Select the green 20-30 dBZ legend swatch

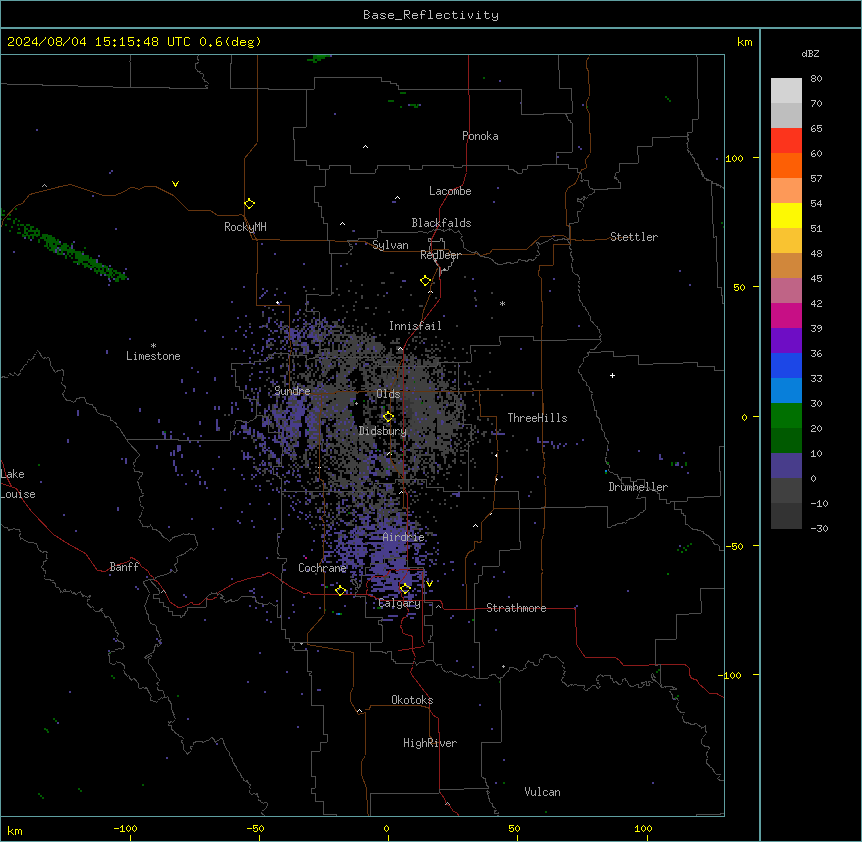coord(786,416)
